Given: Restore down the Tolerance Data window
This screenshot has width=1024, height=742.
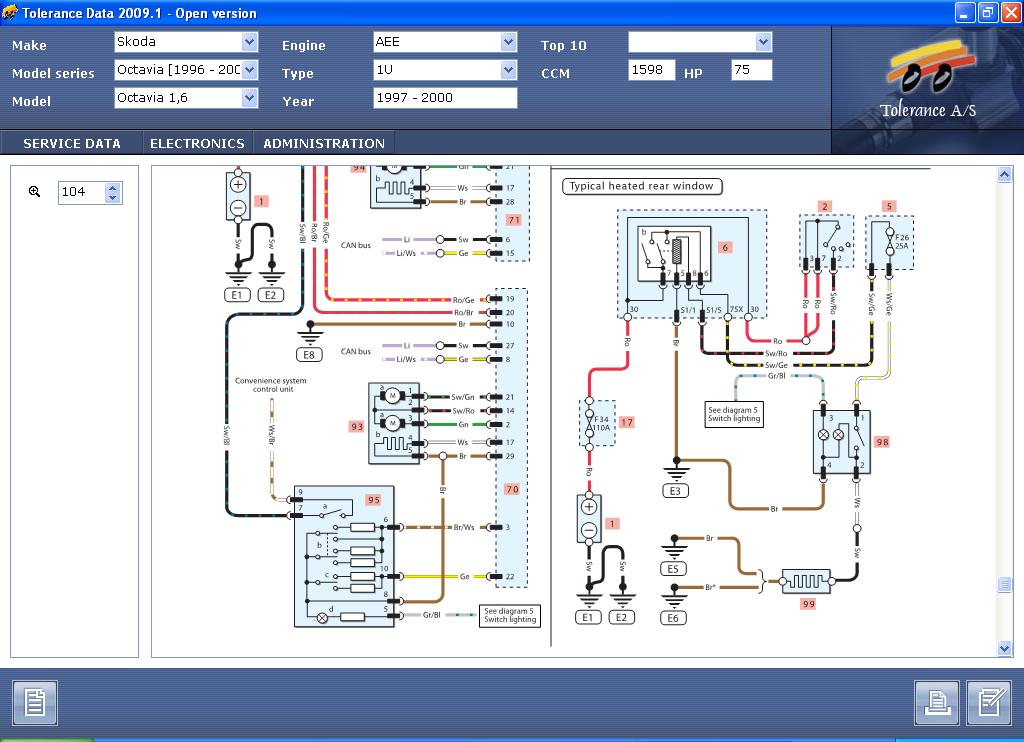Looking at the screenshot, I should point(988,12).
